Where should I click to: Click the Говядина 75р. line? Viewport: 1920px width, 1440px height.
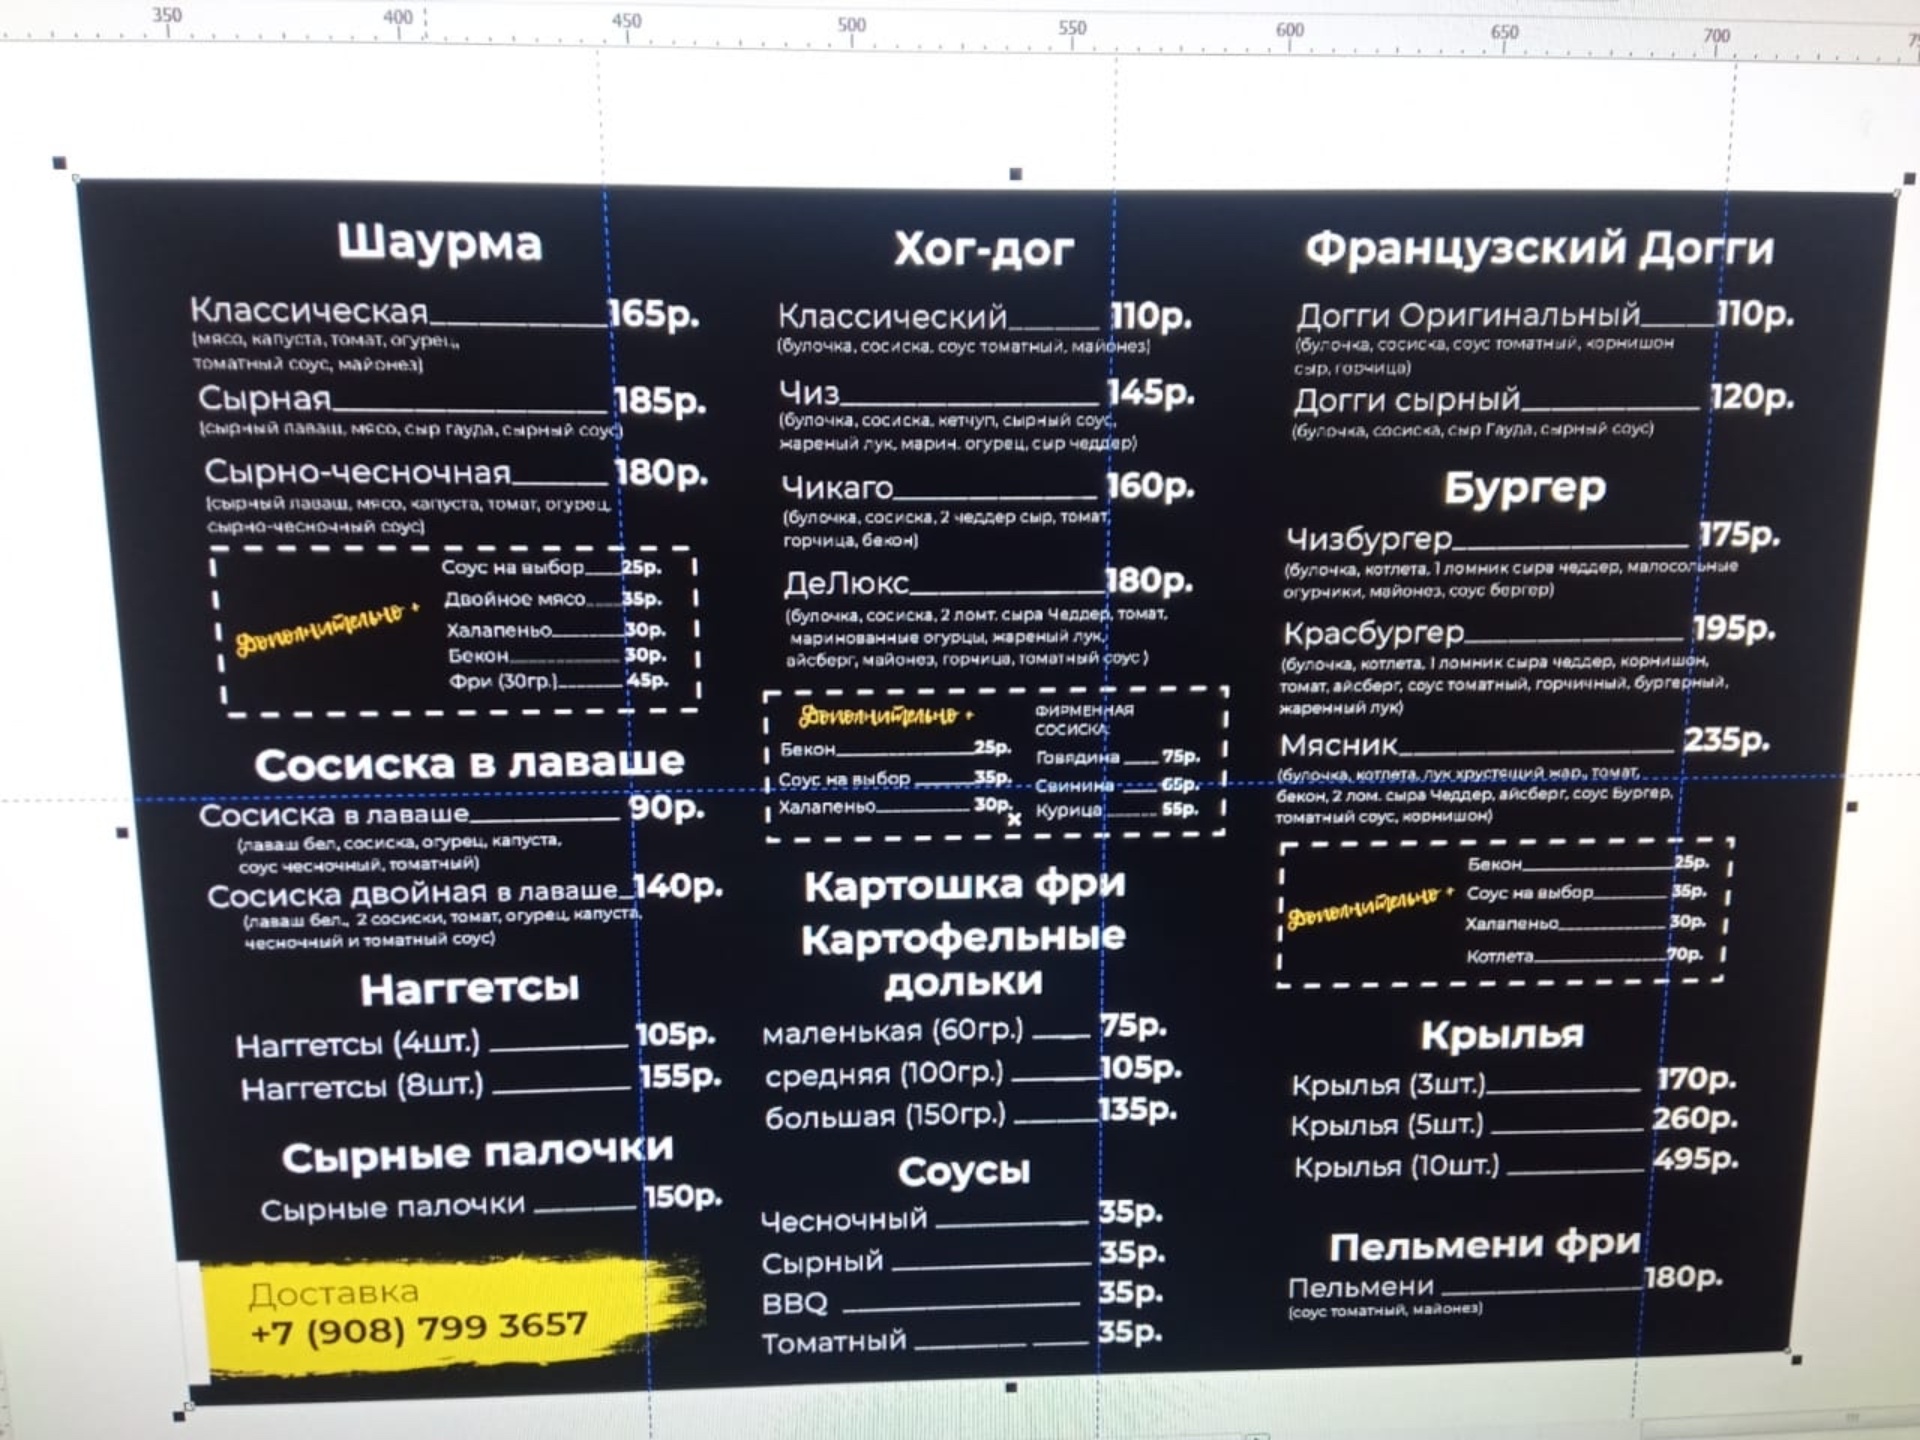point(1117,757)
